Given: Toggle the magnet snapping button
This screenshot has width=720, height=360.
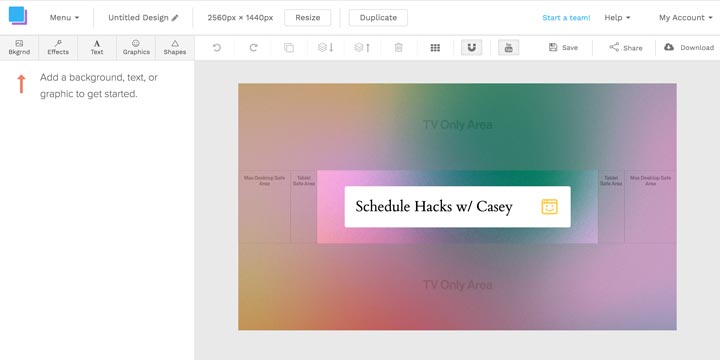Looking at the screenshot, I should coord(472,47).
